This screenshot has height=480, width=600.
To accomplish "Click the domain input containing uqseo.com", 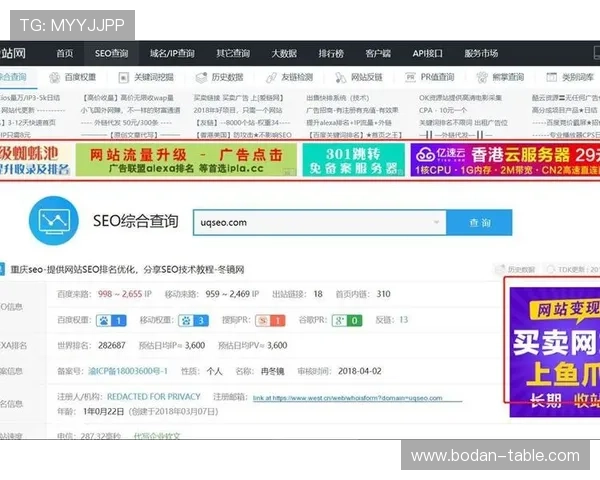I will (x=320, y=222).
